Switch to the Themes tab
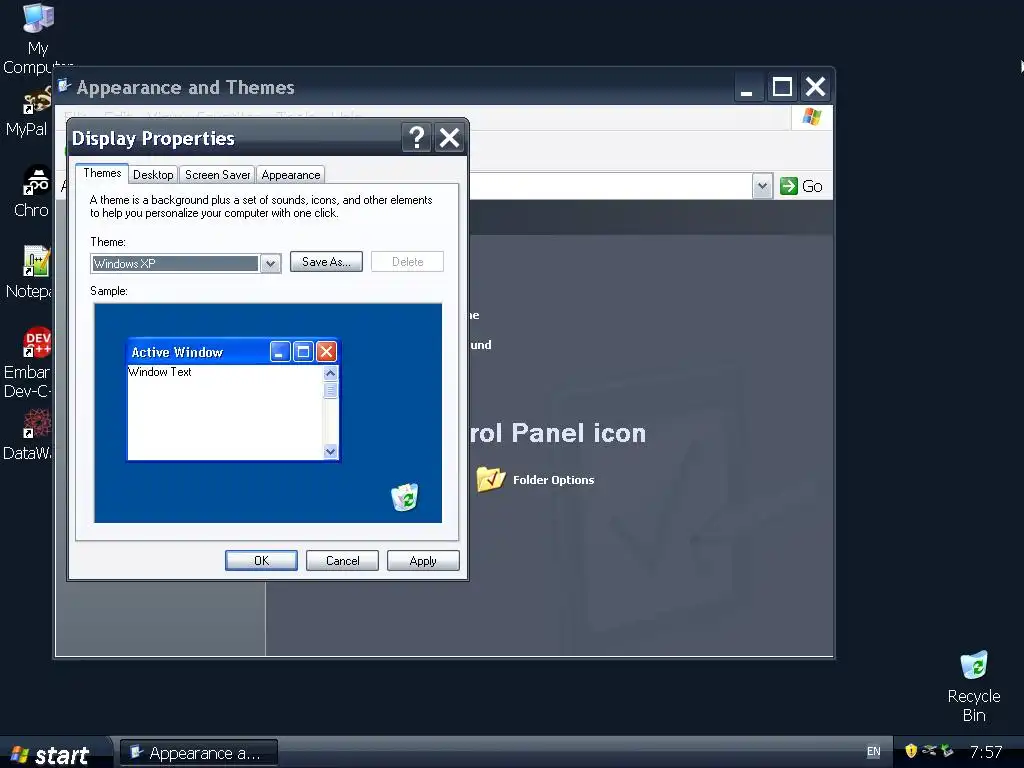This screenshot has height=768, width=1024. 102,173
